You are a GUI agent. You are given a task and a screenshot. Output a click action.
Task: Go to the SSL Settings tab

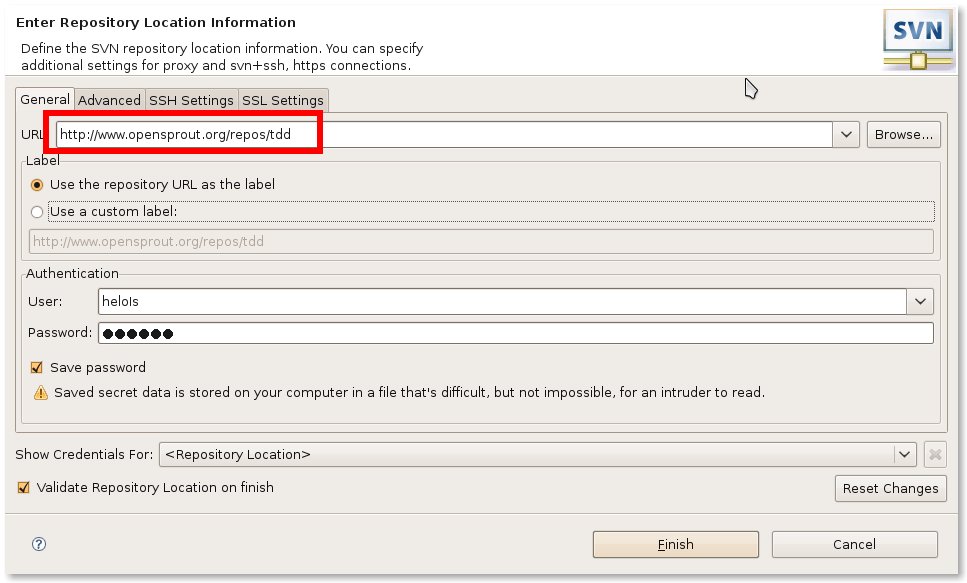pyautogui.click(x=282, y=100)
